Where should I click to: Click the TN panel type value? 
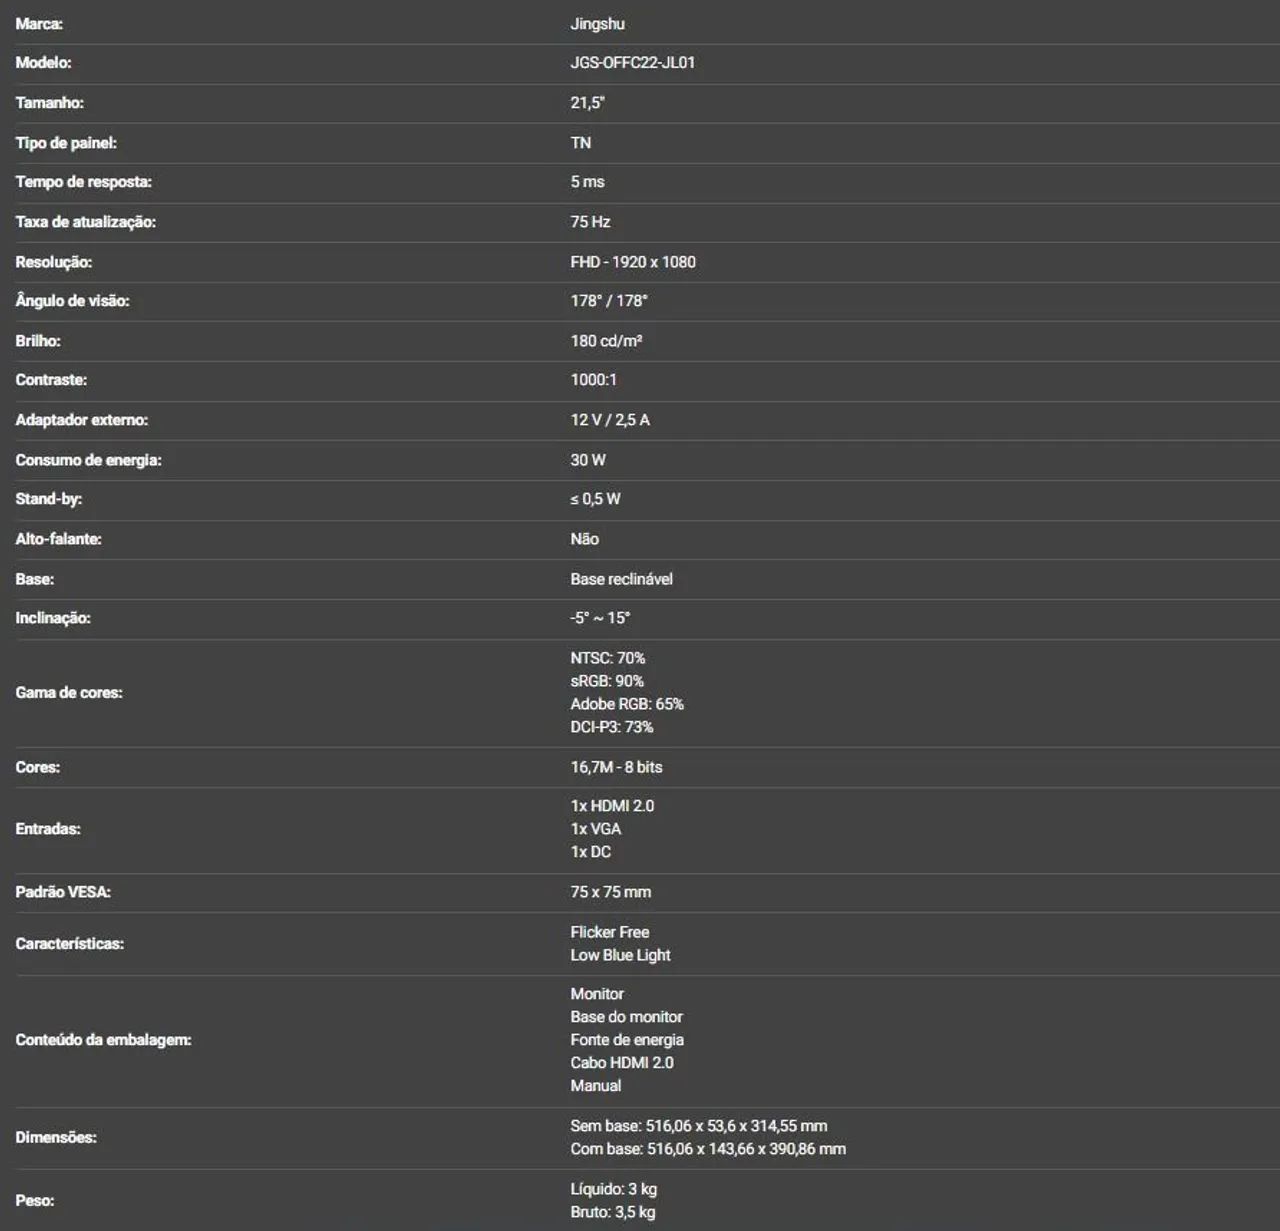(x=580, y=142)
